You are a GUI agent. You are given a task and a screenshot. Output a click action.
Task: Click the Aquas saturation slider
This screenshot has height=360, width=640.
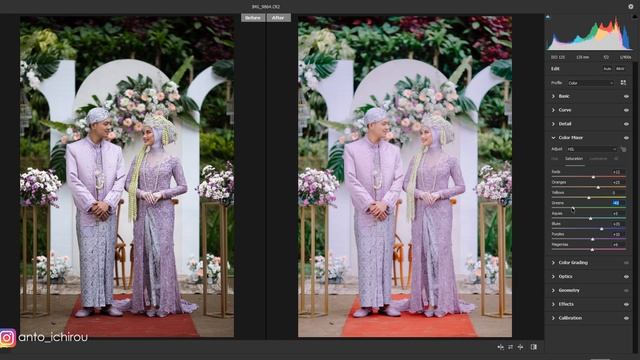(588, 218)
